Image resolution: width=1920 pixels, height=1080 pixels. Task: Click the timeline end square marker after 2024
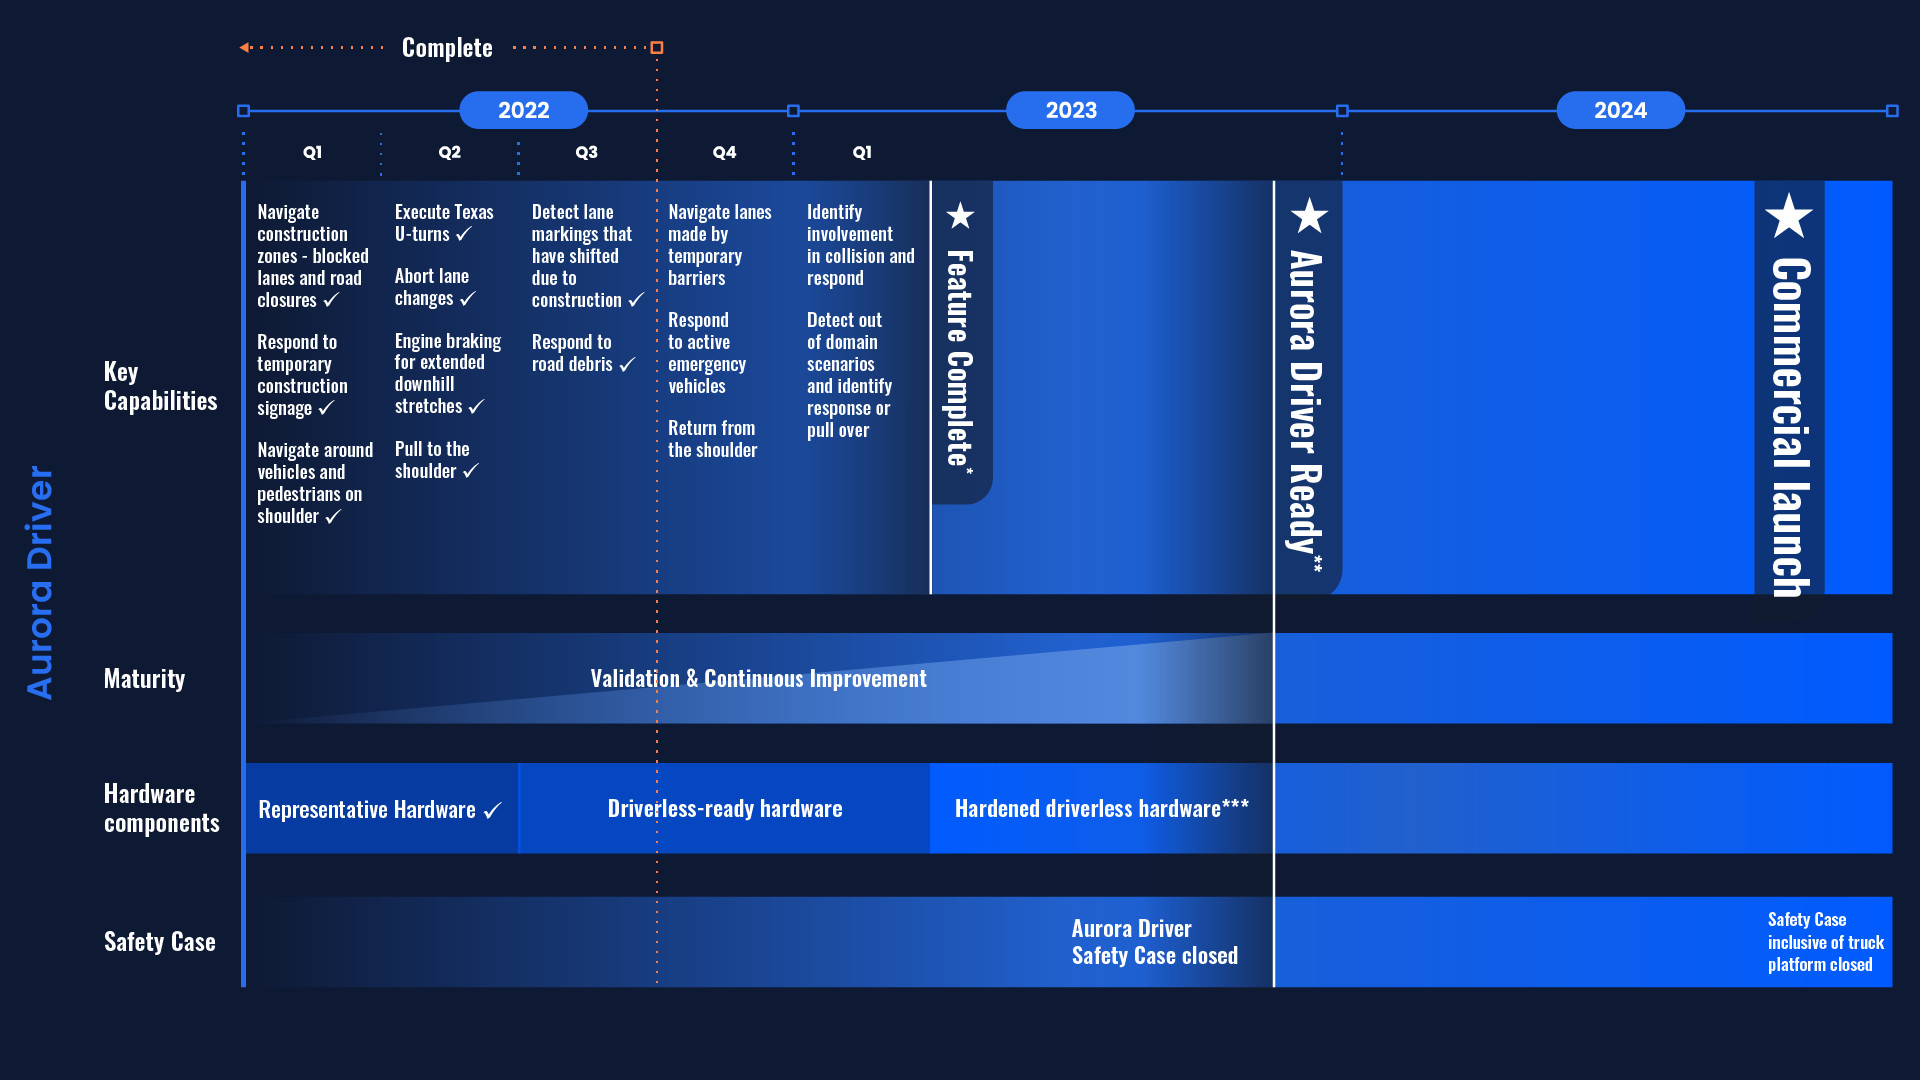(1892, 111)
